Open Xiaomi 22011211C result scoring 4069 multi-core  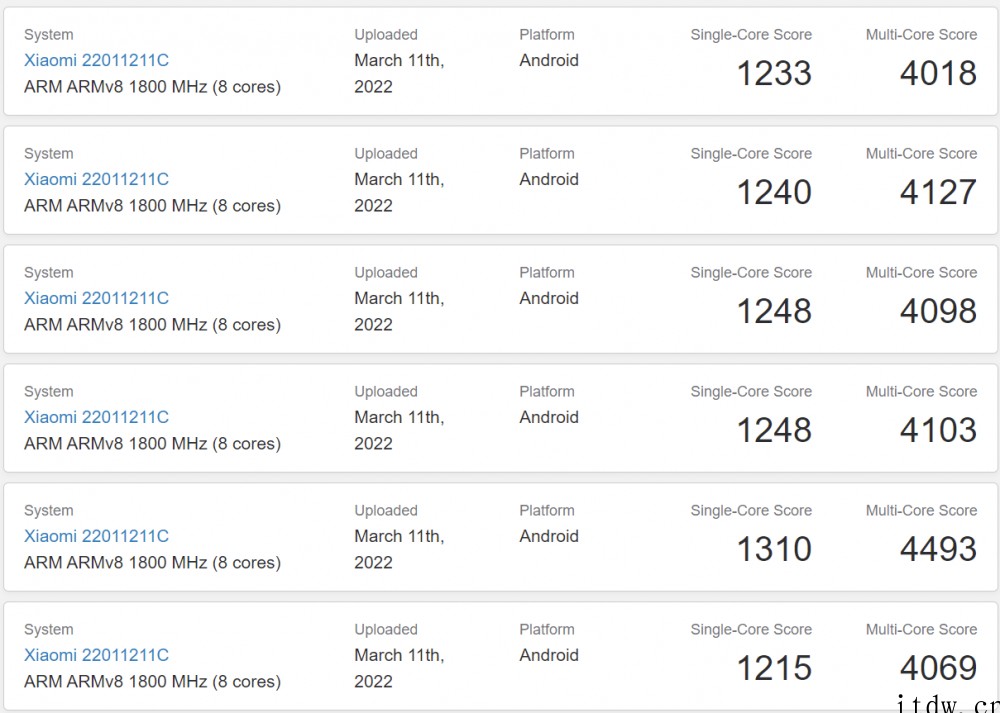[x=96, y=655]
